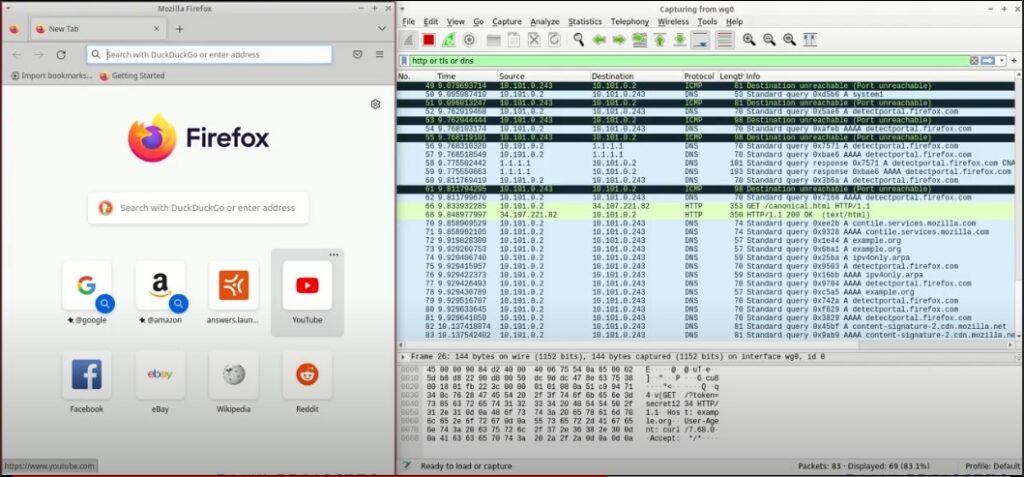Open the display filter history dropdown
This screenshot has width=1024, height=477.
pos(1002,61)
